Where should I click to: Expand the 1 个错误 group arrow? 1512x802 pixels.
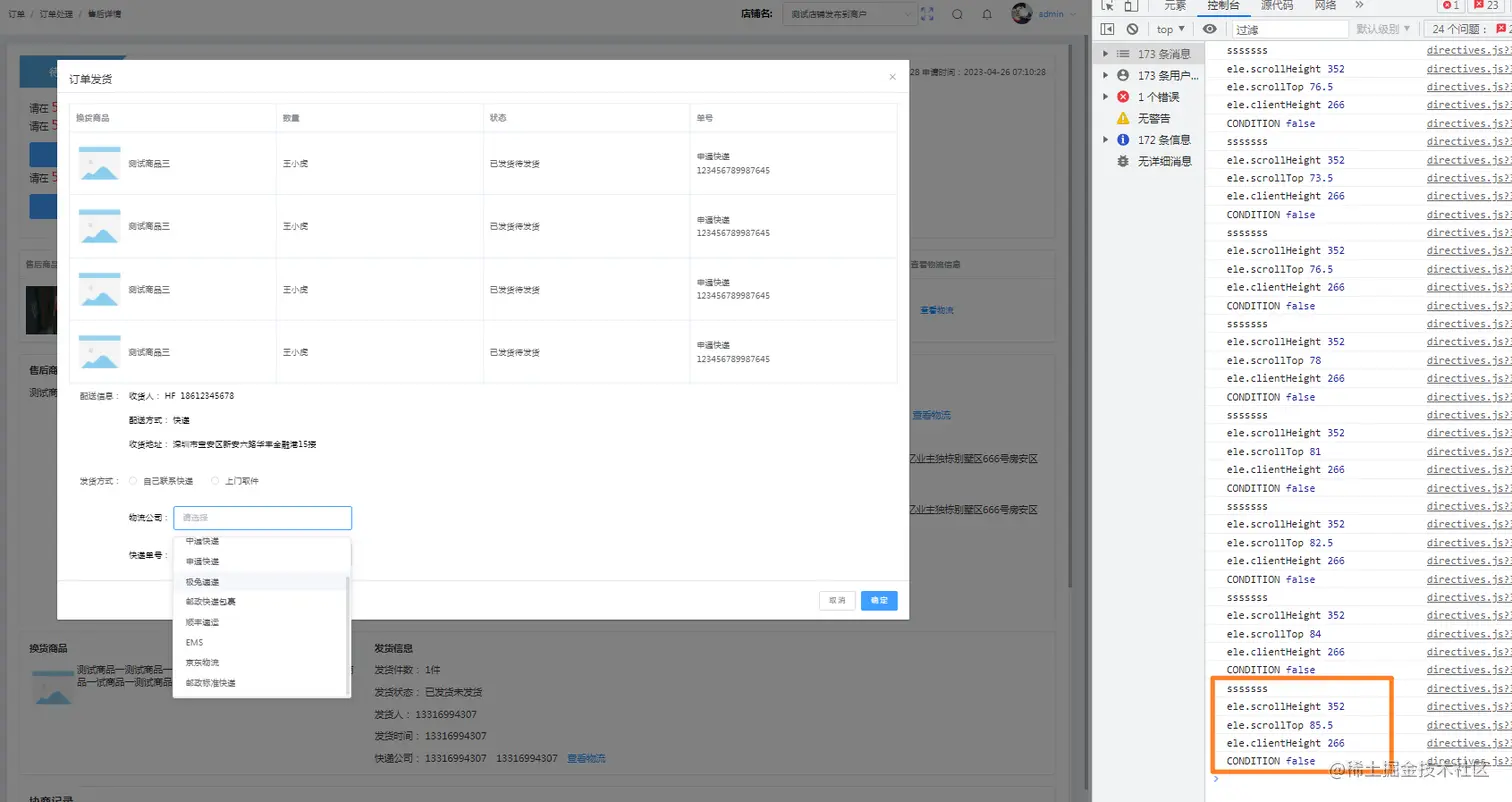click(x=1105, y=97)
